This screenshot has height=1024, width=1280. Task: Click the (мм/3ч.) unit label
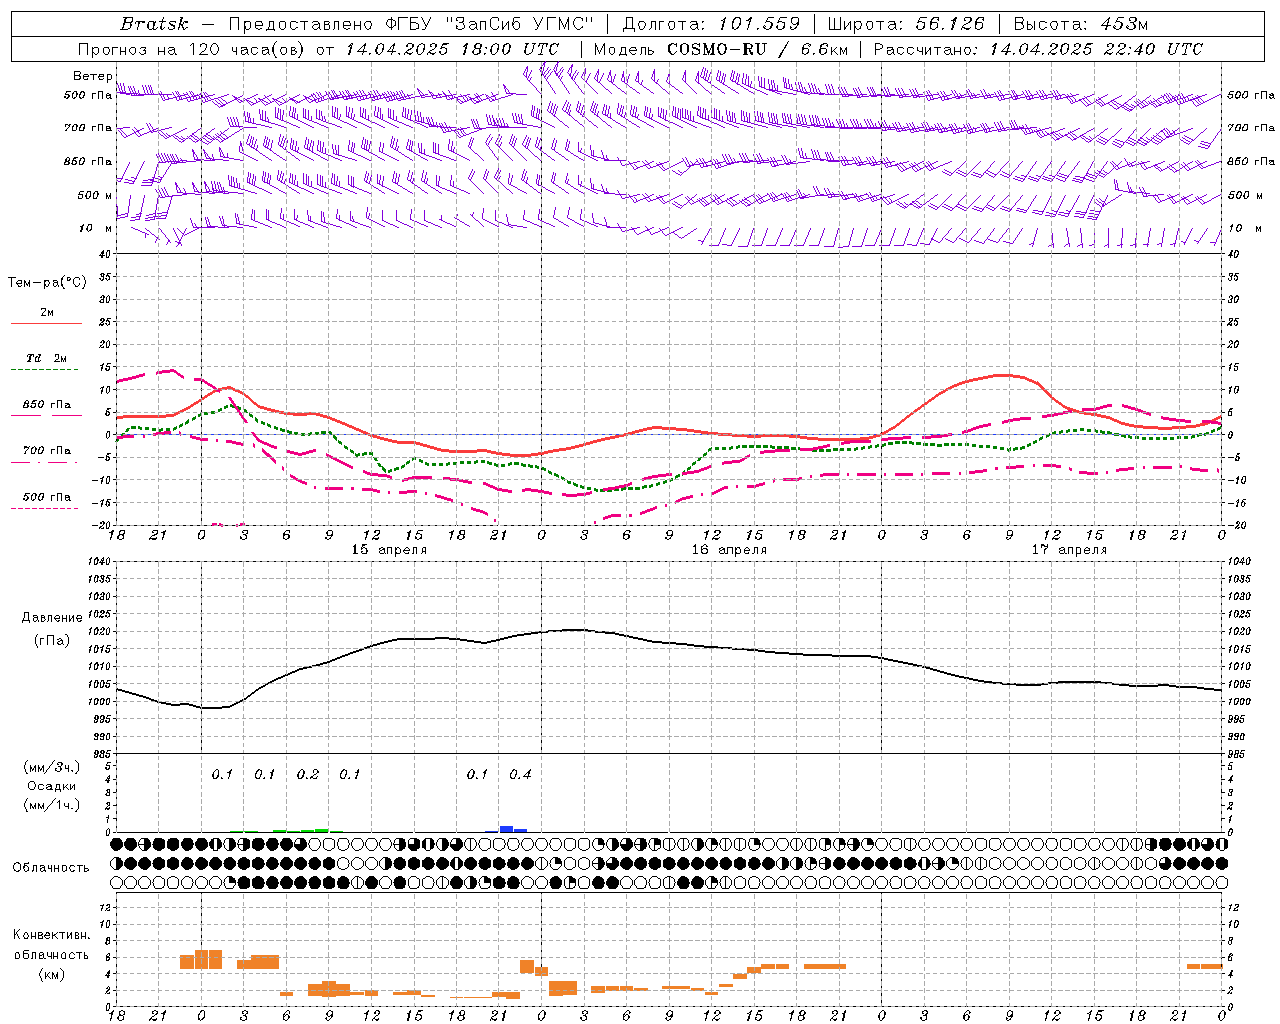pos(51,768)
